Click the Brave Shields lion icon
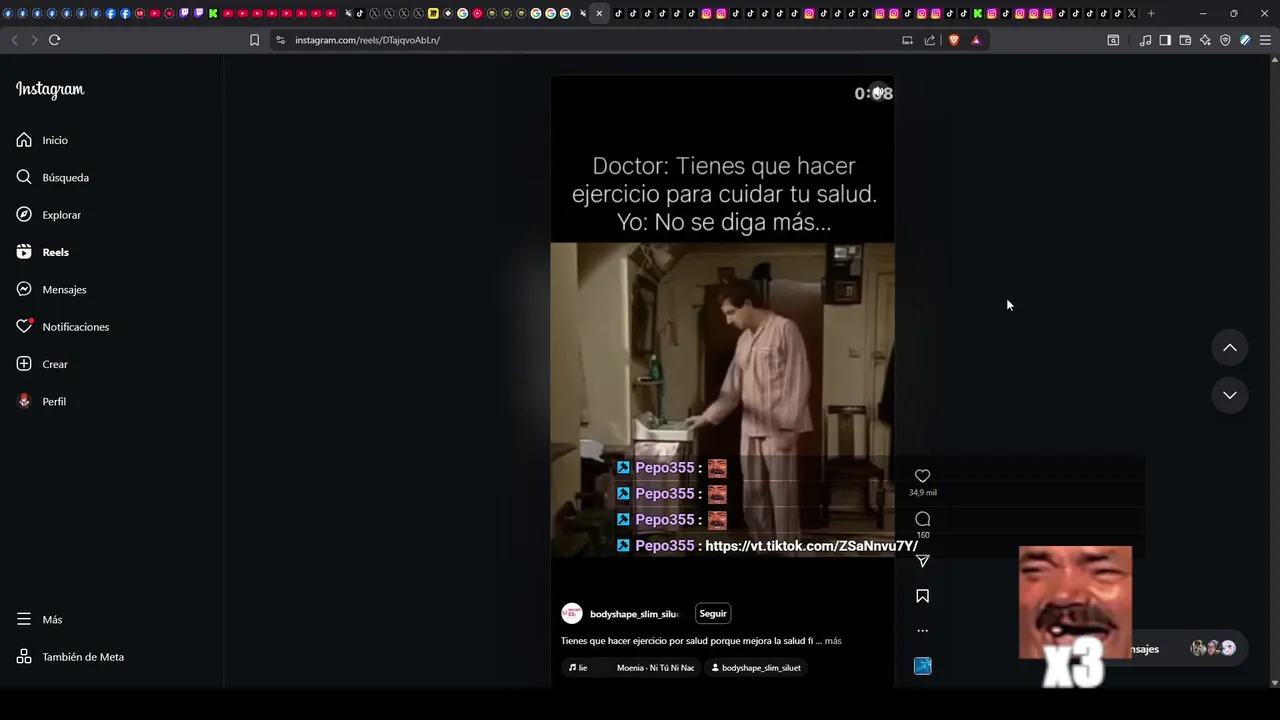This screenshot has width=1280, height=720. tap(953, 40)
